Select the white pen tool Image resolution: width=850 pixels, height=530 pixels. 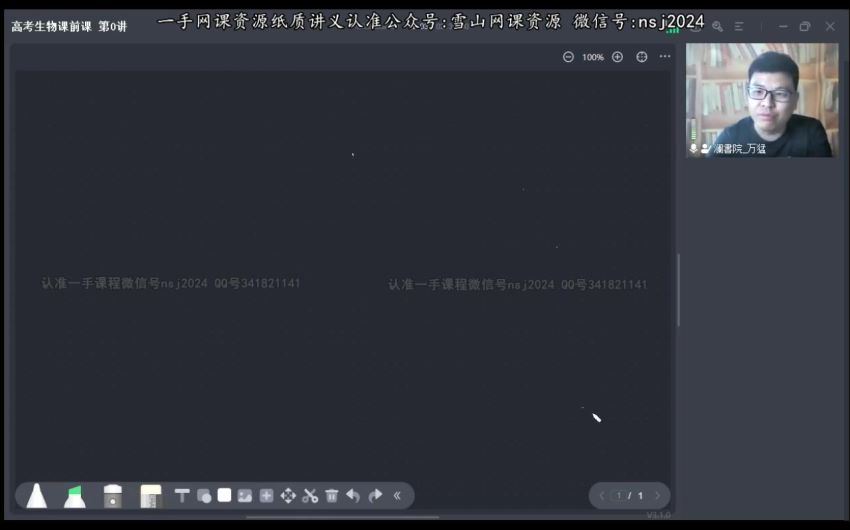pos(37,495)
